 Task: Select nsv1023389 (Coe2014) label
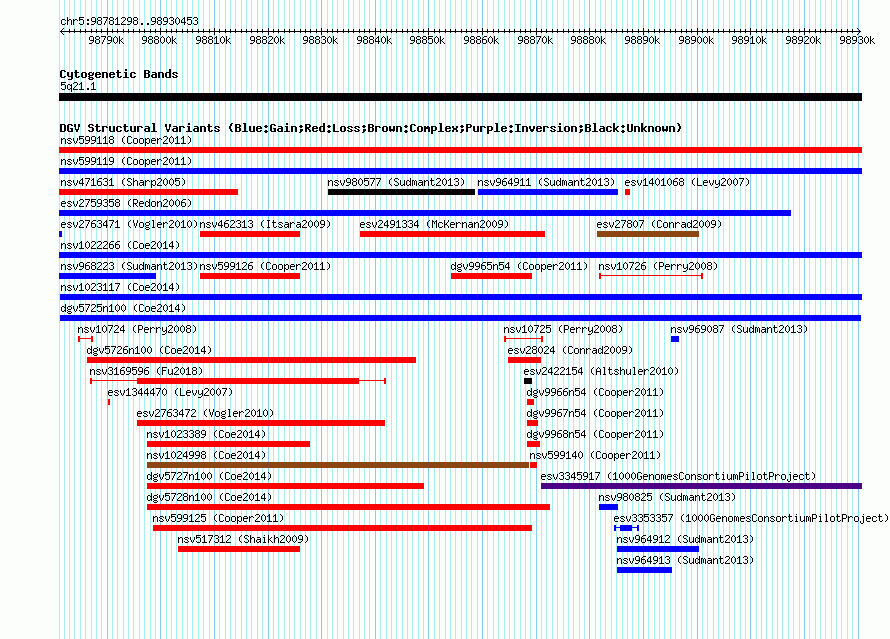tap(207, 434)
